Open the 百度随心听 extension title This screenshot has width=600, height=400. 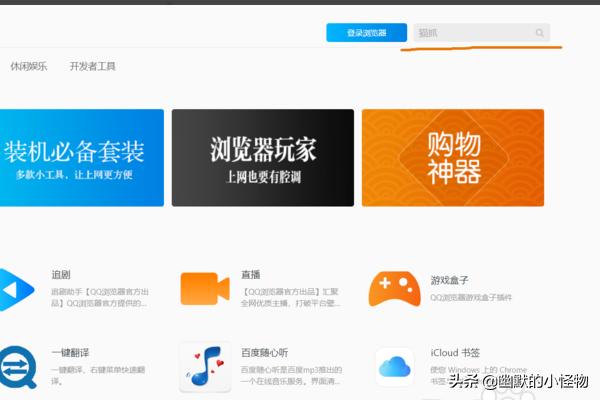click(x=264, y=353)
